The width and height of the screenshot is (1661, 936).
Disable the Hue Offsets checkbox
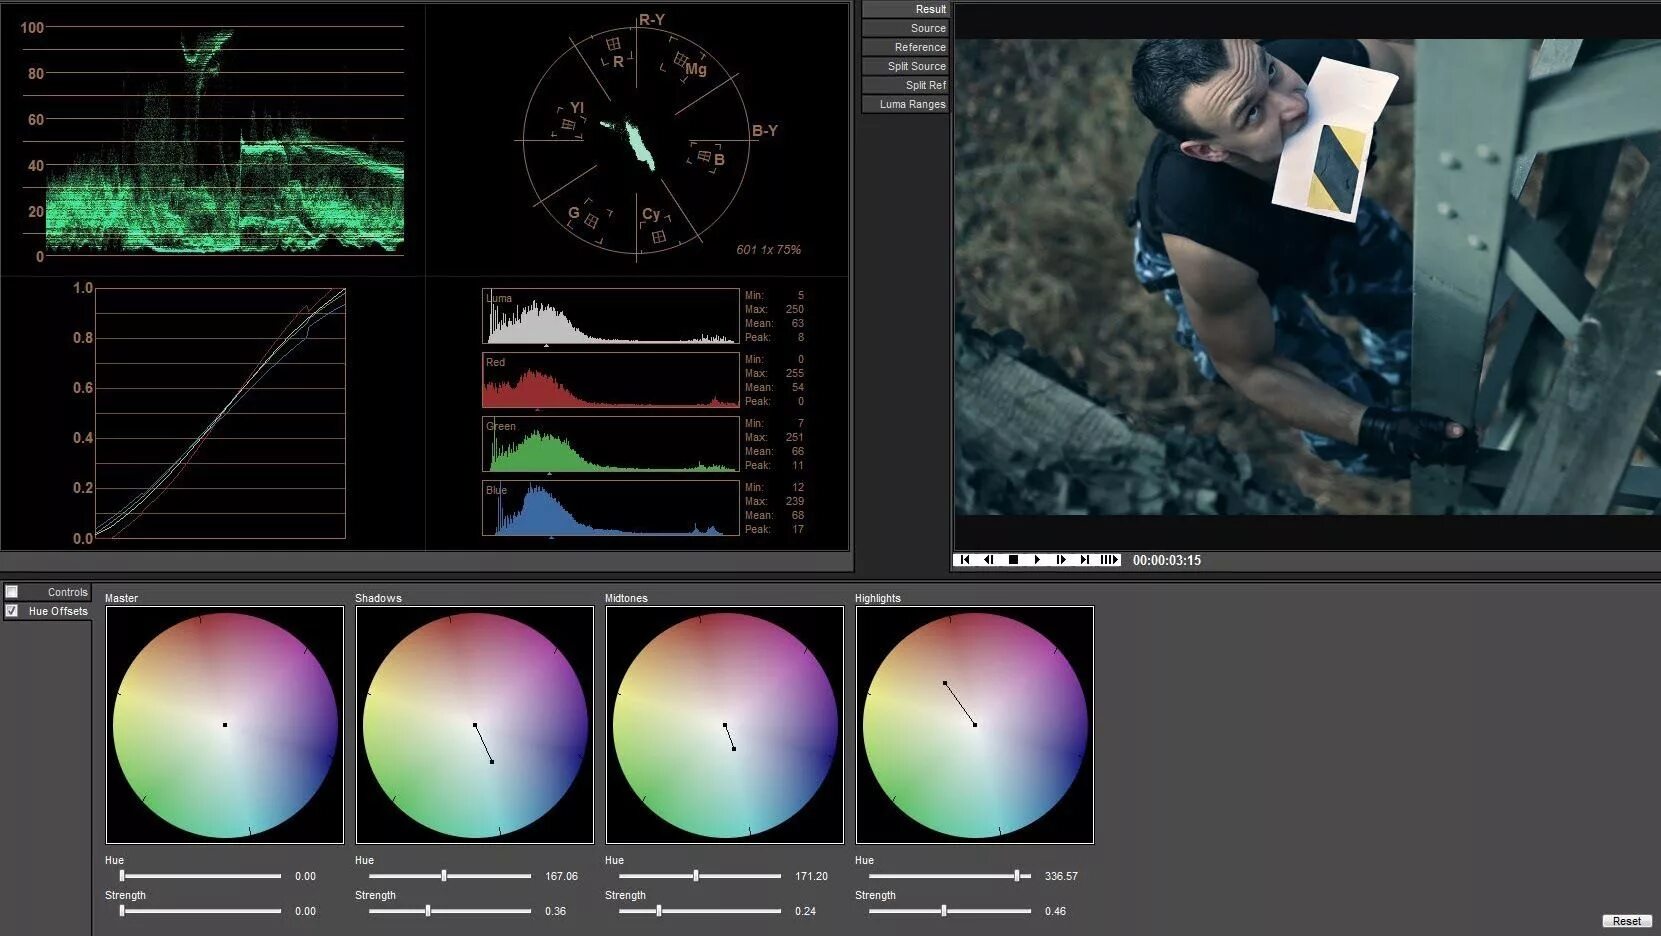point(12,610)
